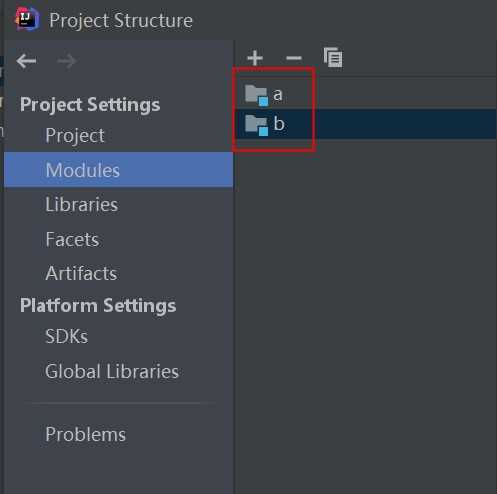Click the IntelliJ IDEA logo icon
This screenshot has height=494, width=497.
pos(27,20)
